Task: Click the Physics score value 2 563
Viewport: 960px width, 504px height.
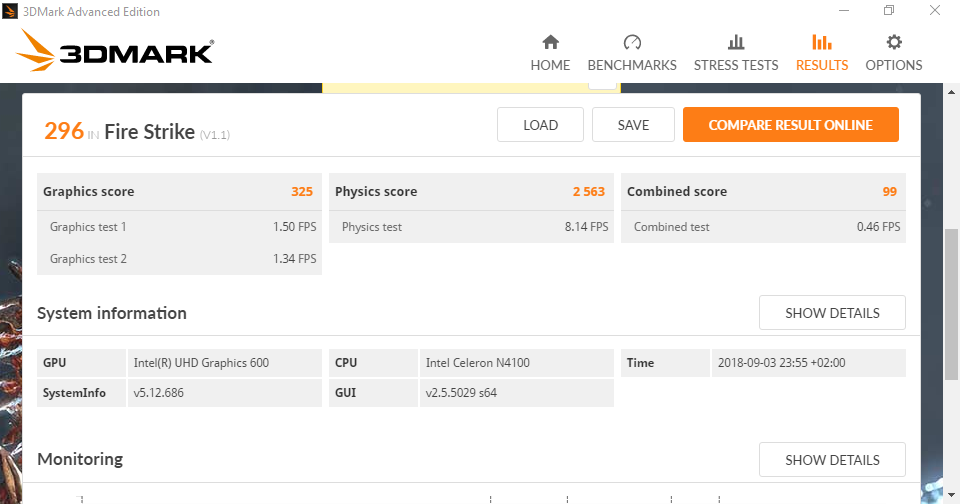Action: click(x=589, y=192)
